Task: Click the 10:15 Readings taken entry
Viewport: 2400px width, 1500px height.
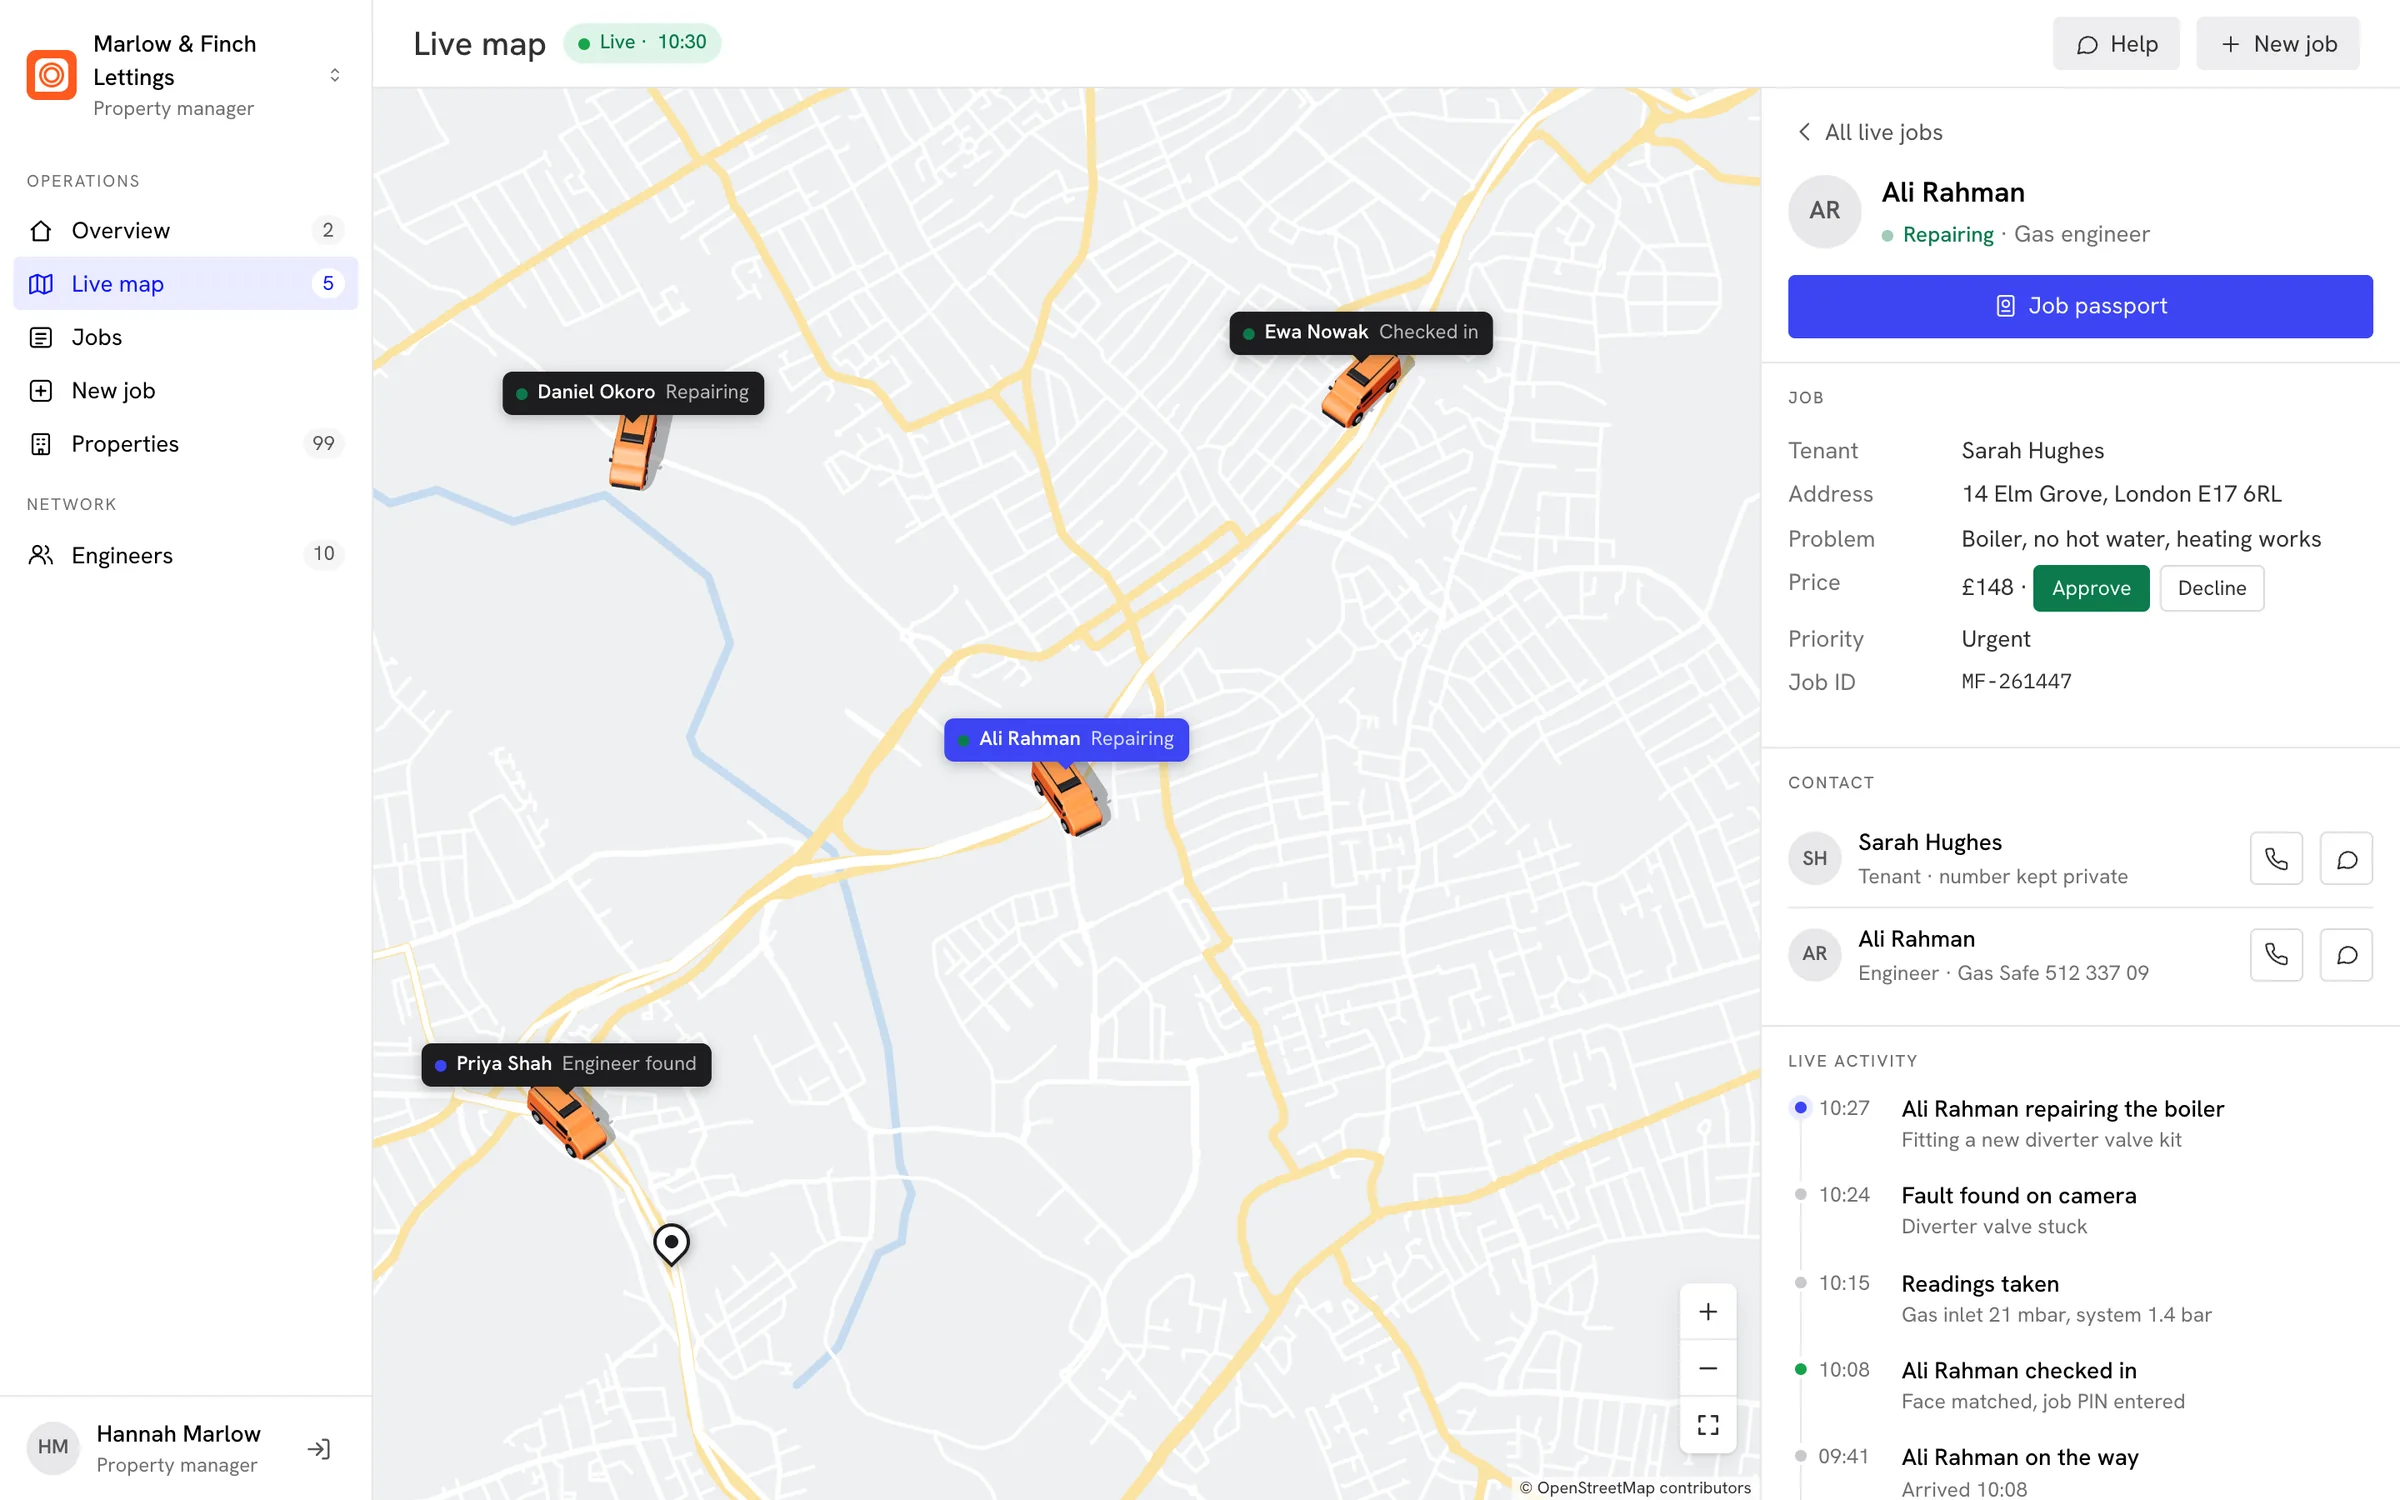Action: tap(2080, 1298)
